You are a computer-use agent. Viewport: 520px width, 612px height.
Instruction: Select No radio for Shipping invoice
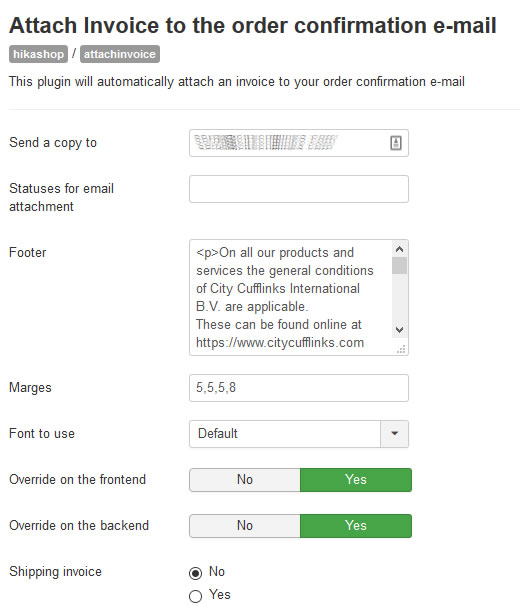click(x=195, y=573)
